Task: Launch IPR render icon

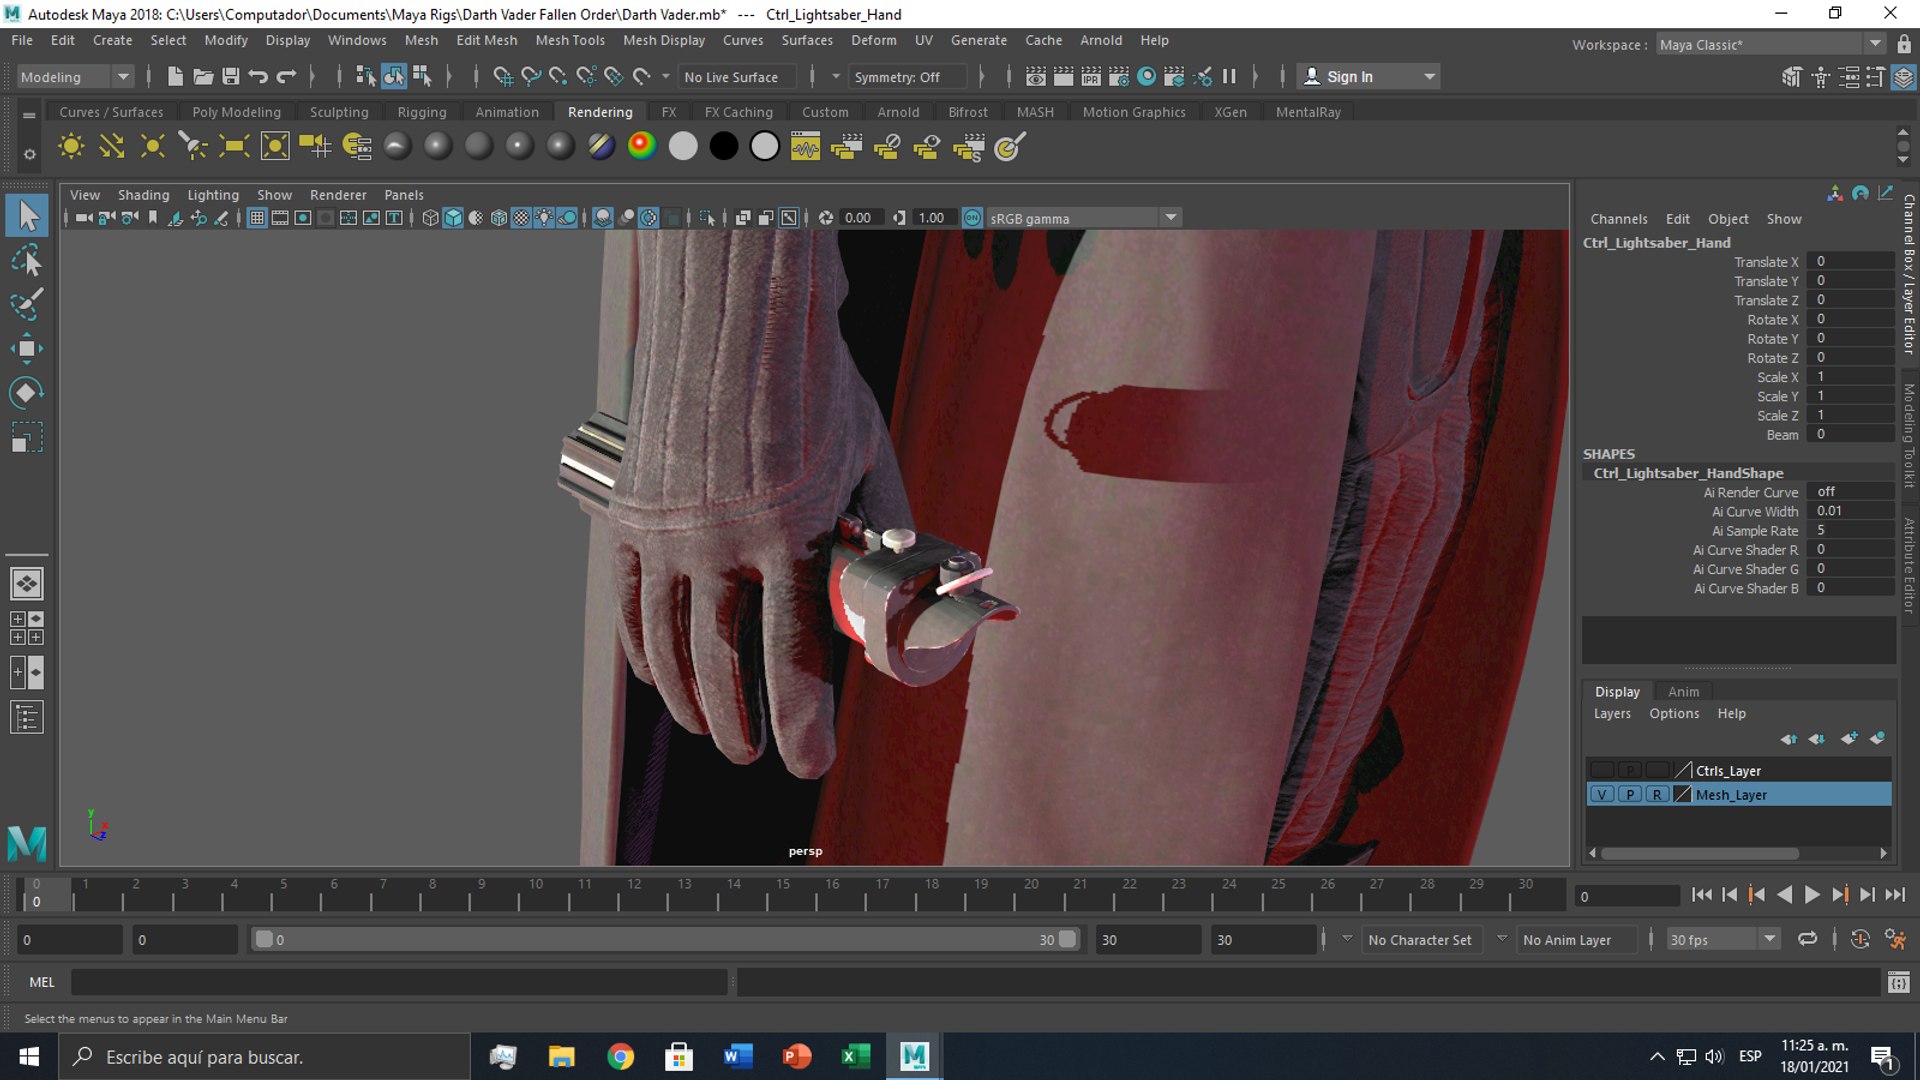Action: click(1091, 76)
